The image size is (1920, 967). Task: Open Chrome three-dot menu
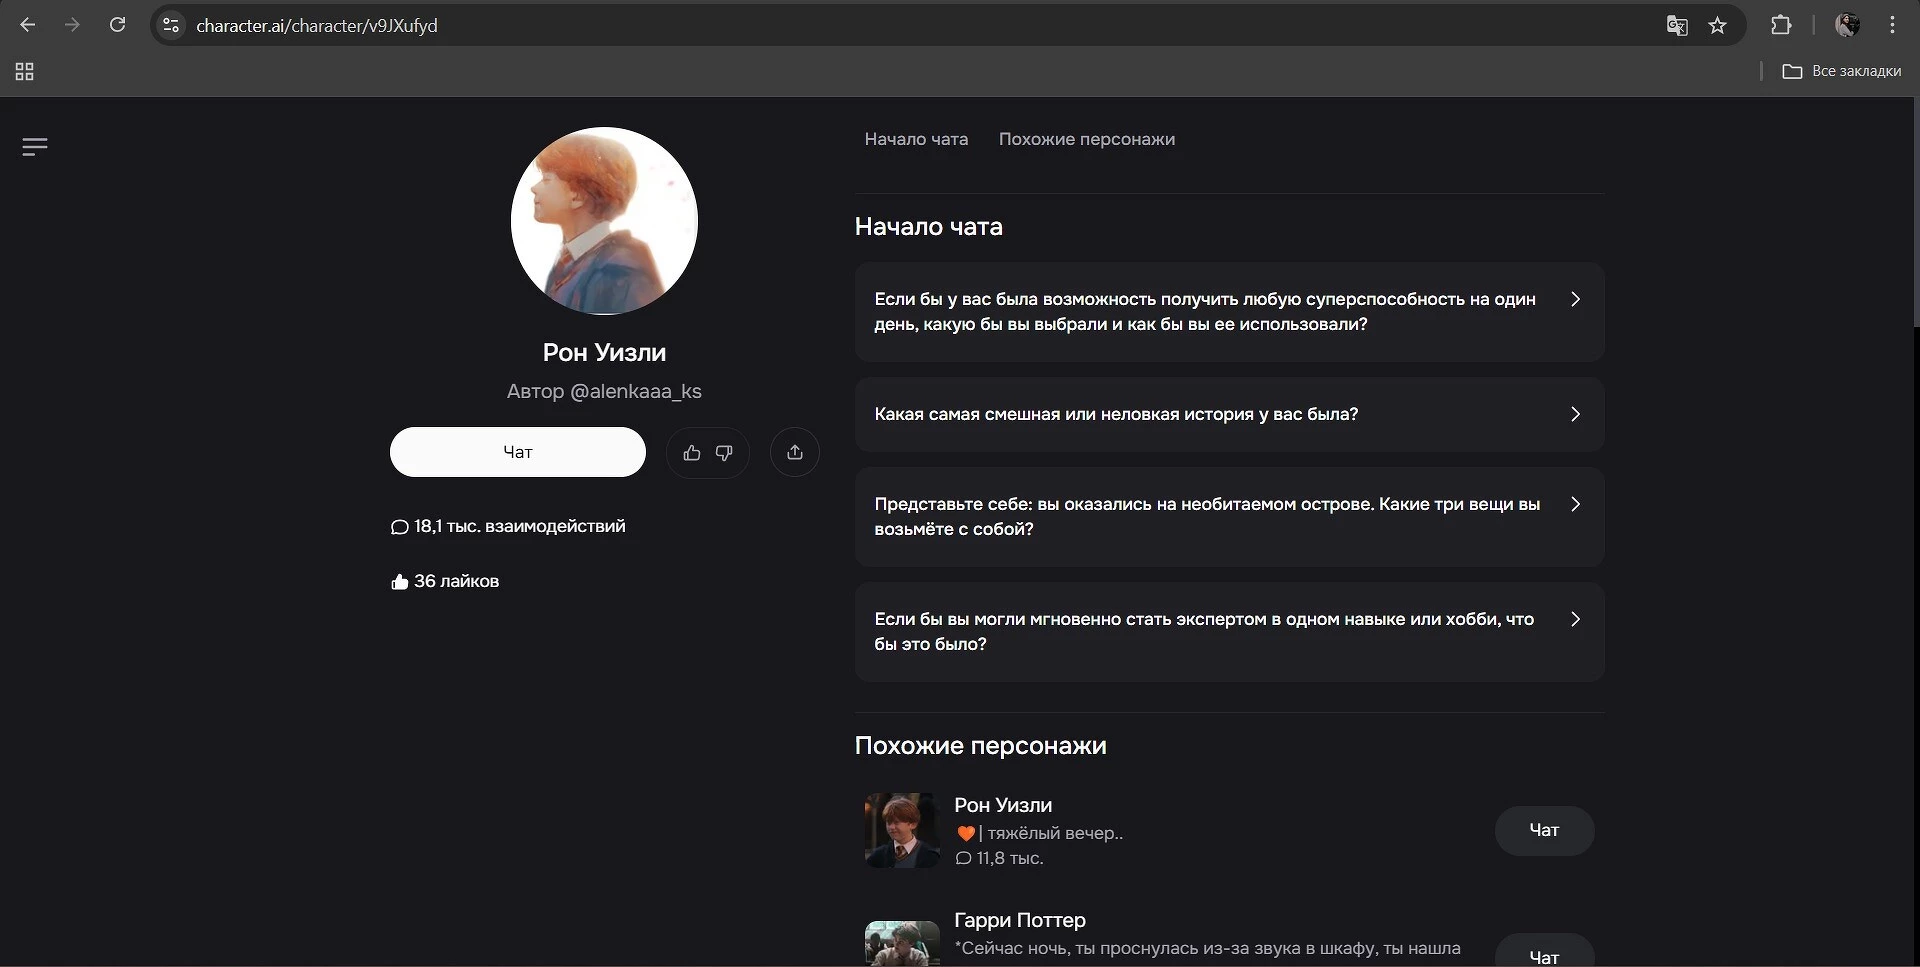pyautogui.click(x=1892, y=26)
